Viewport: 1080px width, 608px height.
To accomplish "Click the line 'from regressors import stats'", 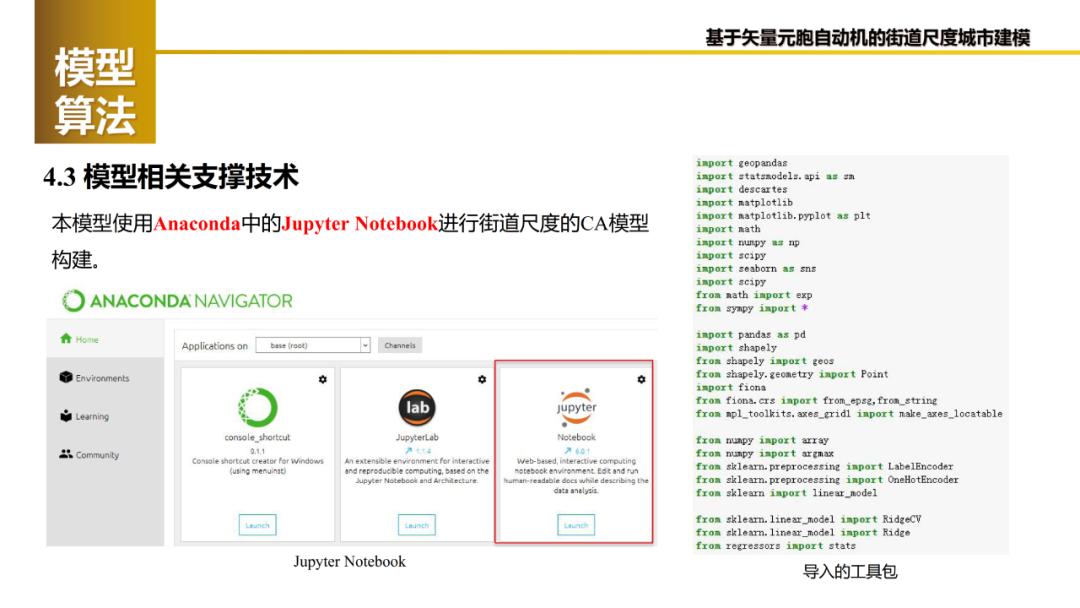I will pyautogui.click(x=776, y=546).
